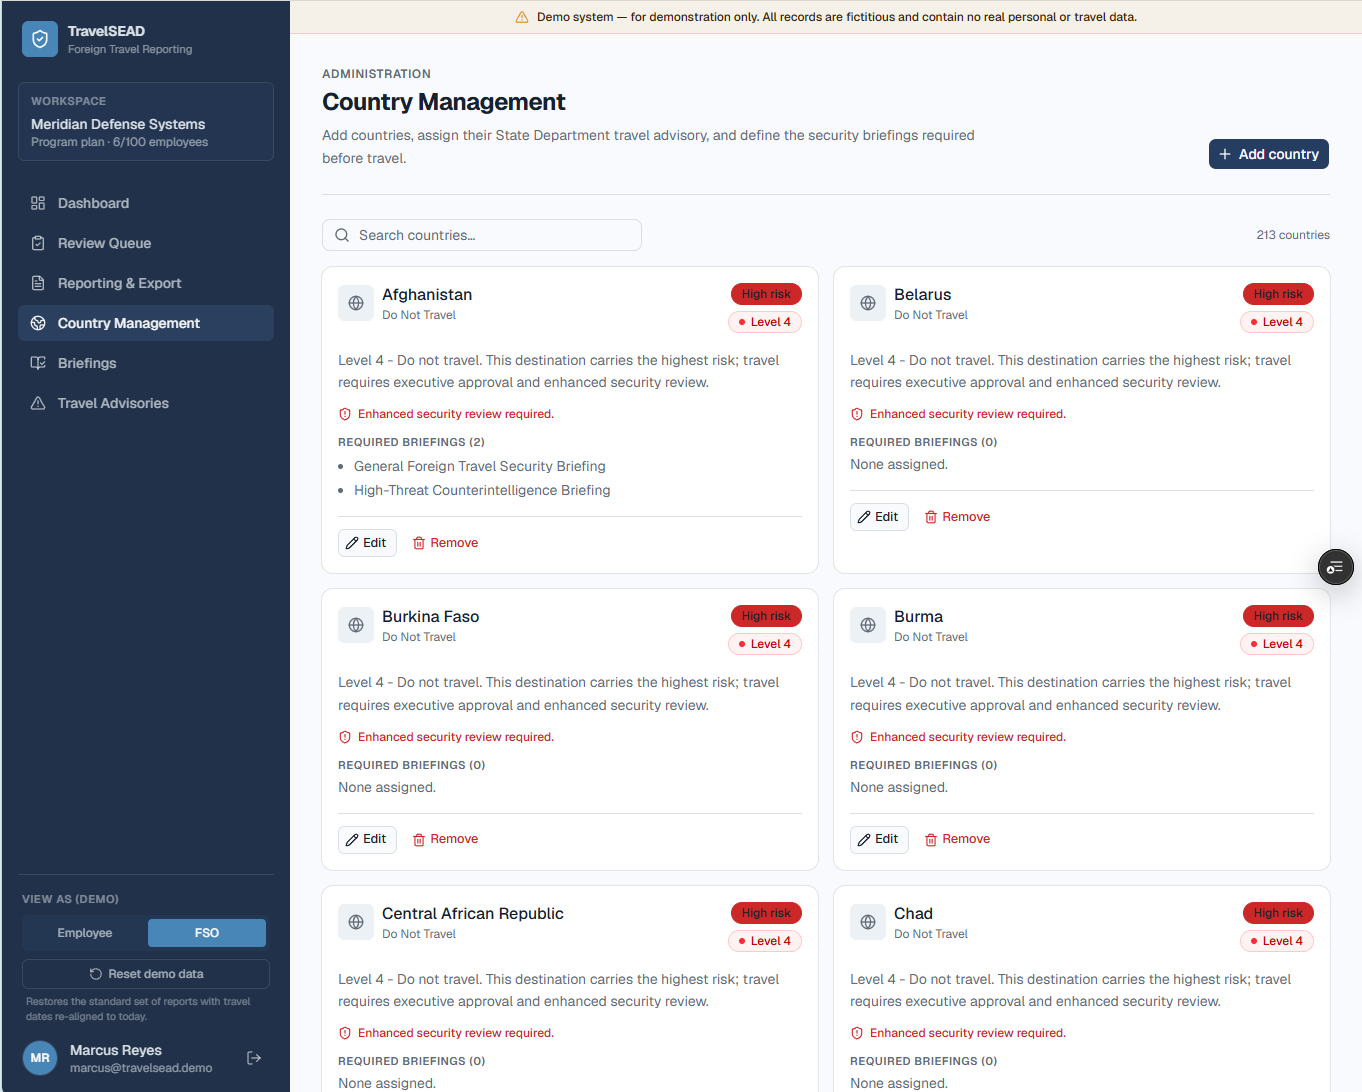Click 'REQUIRED BRIEFINGS (2)' heading on Afghanistan card
The image size is (1362, 1092).
[x=411, y=442]
